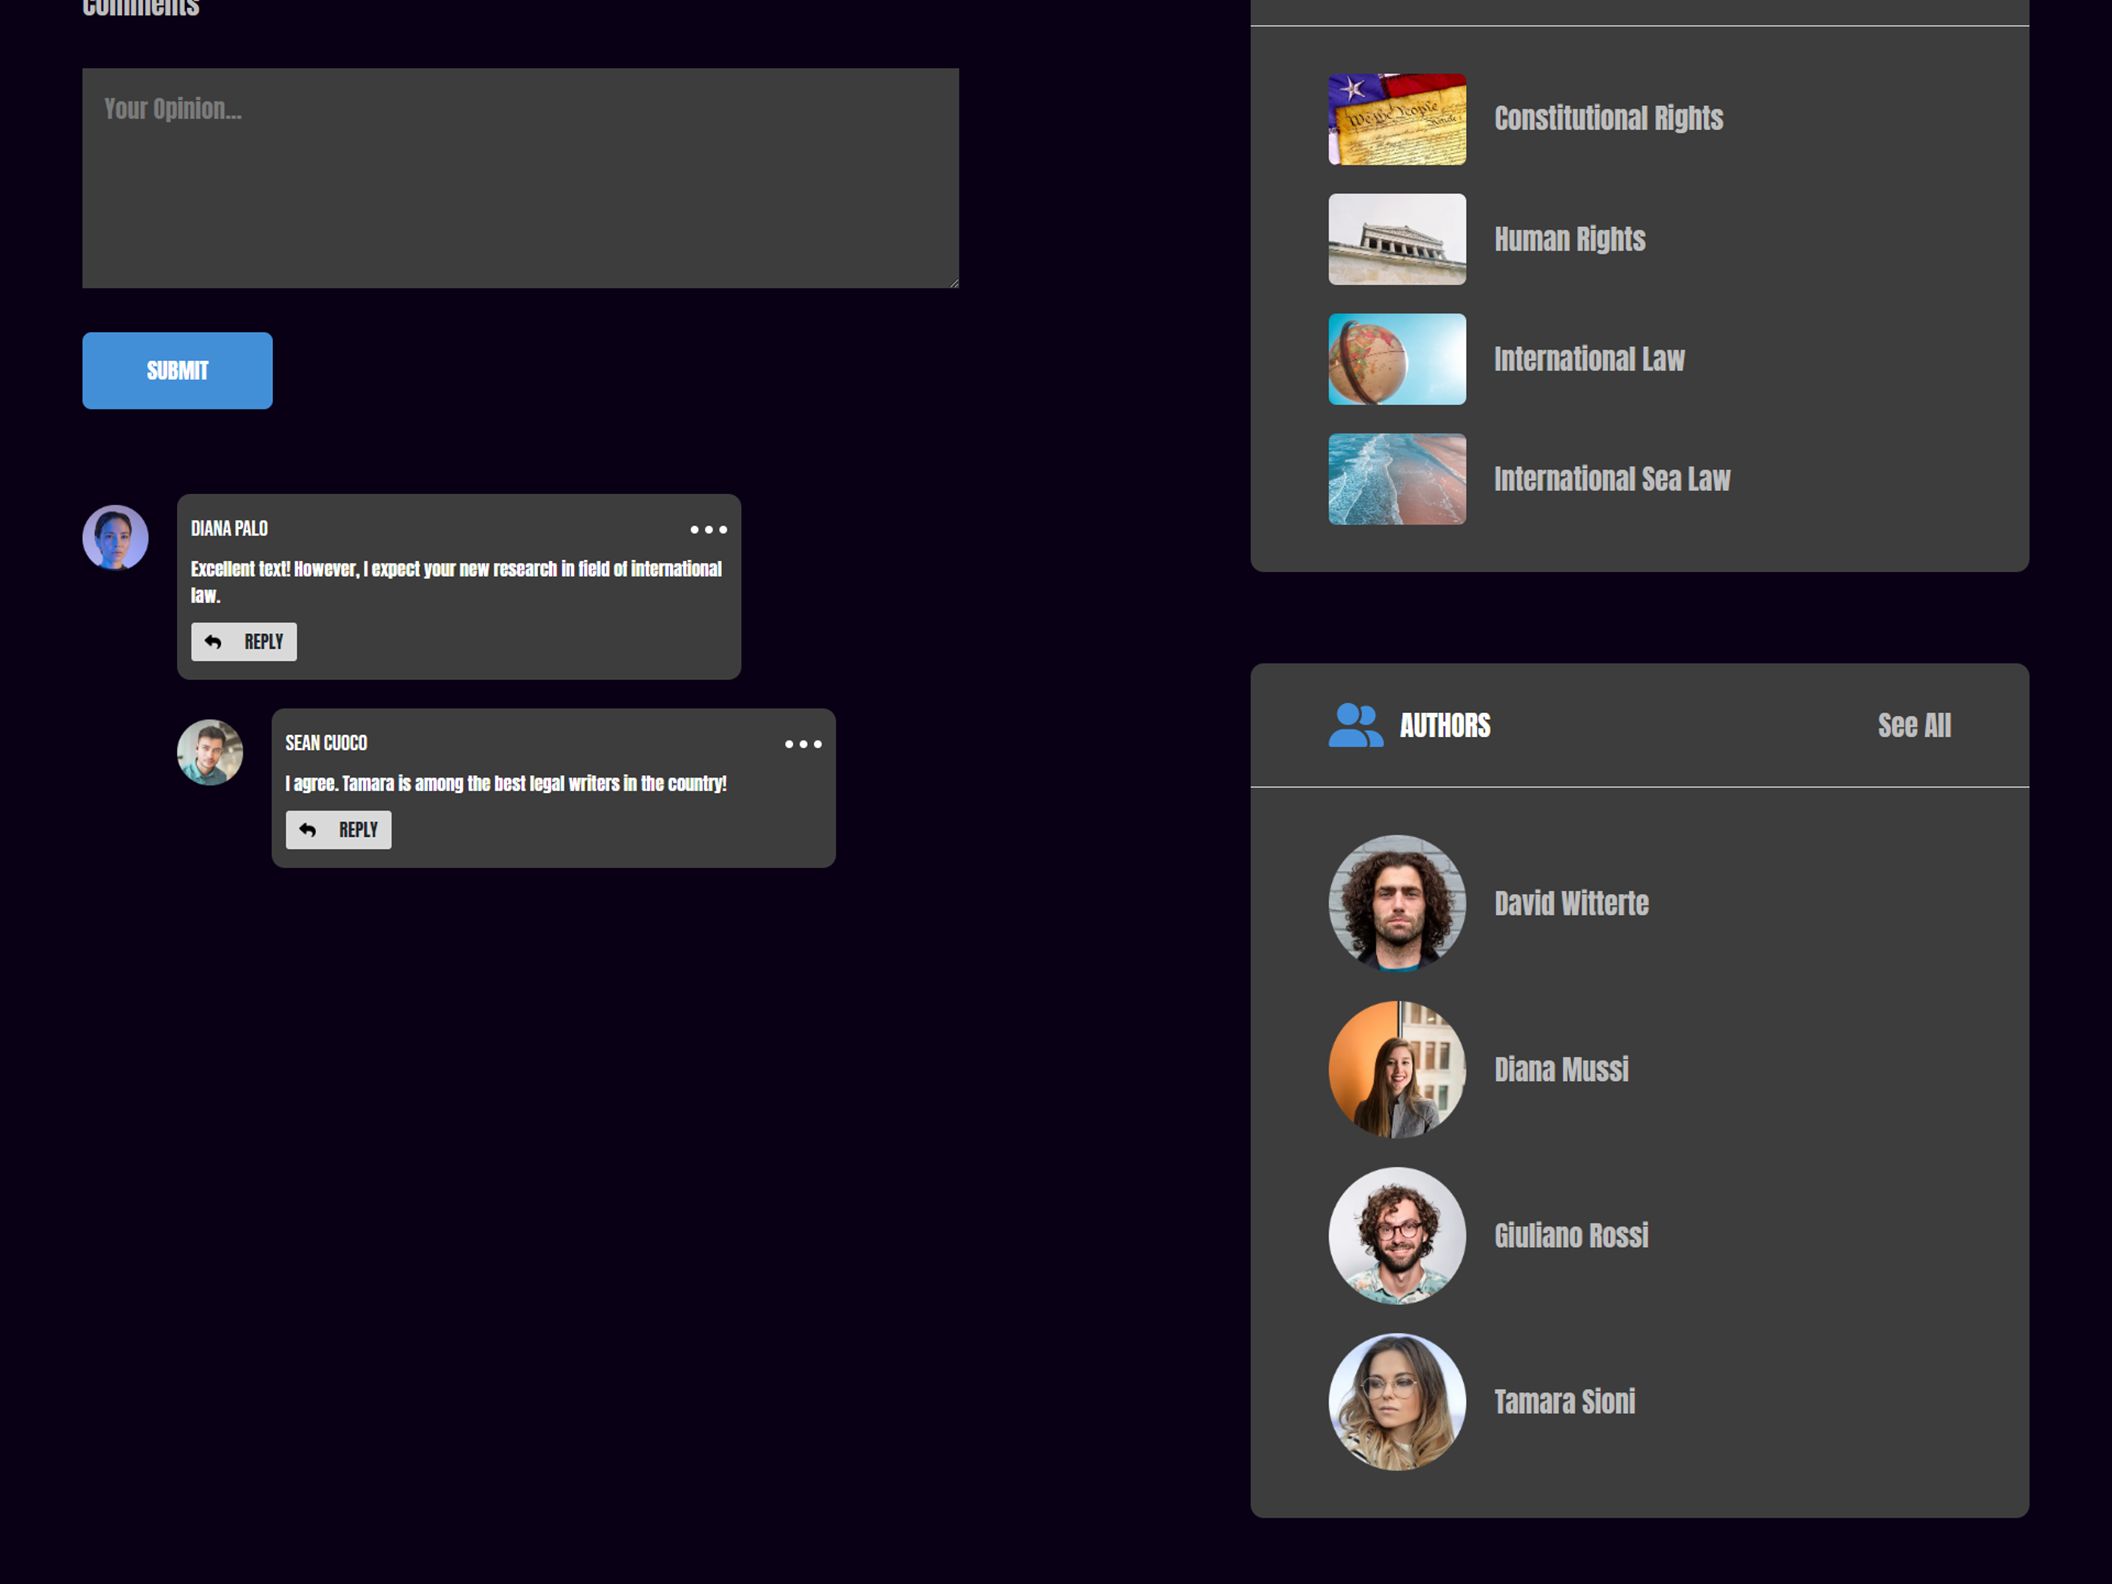Screen dimensions: 2112x1584
Task: Click Diana Palo's avatar
Action: (115, 537)
